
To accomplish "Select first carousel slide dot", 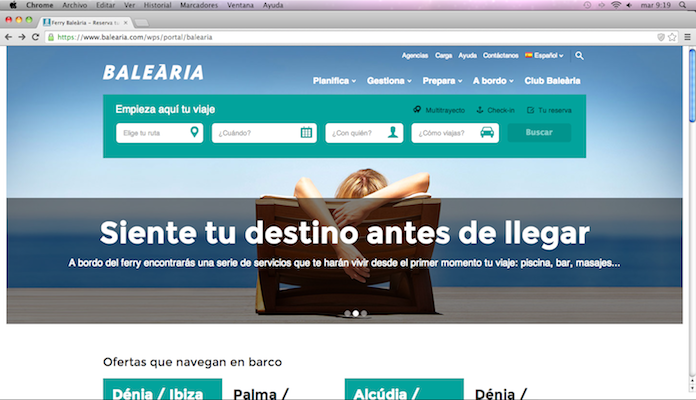I will 347,313.
